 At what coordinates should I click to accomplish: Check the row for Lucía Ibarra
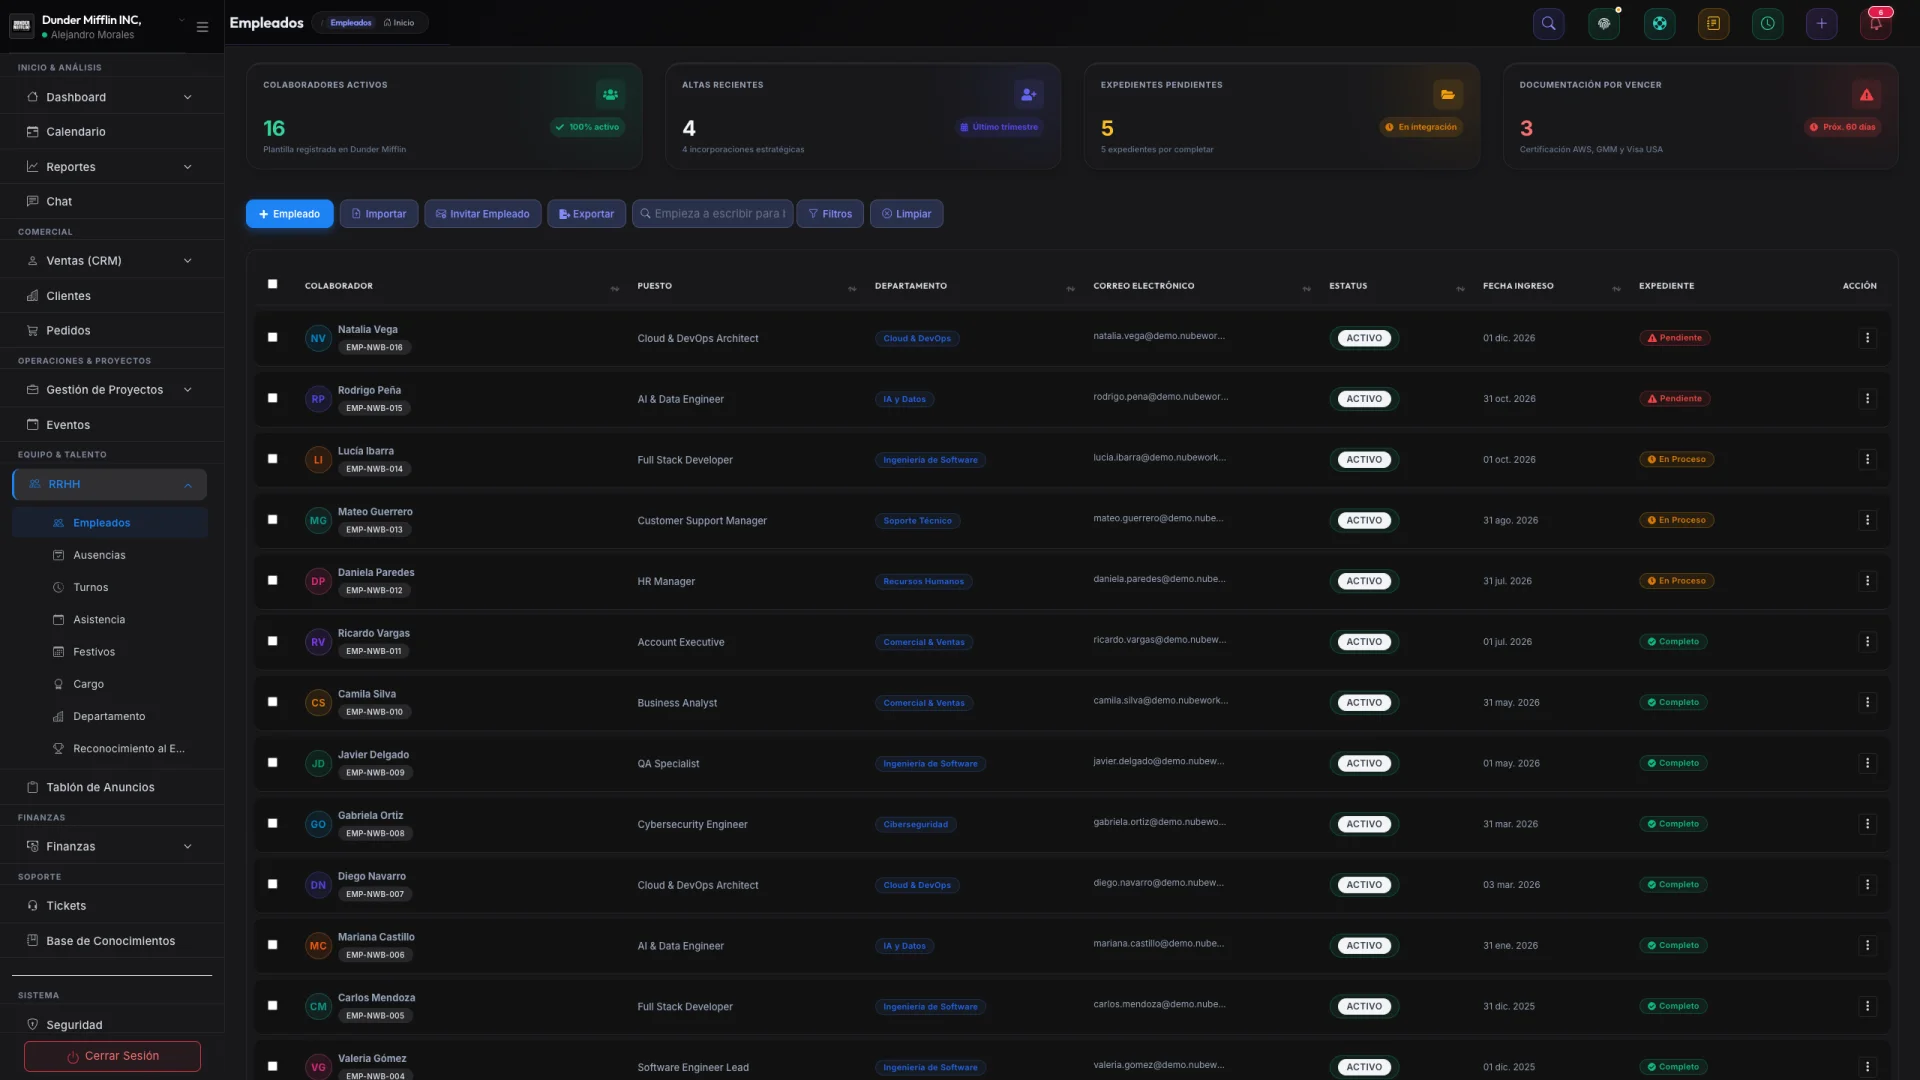272,459
